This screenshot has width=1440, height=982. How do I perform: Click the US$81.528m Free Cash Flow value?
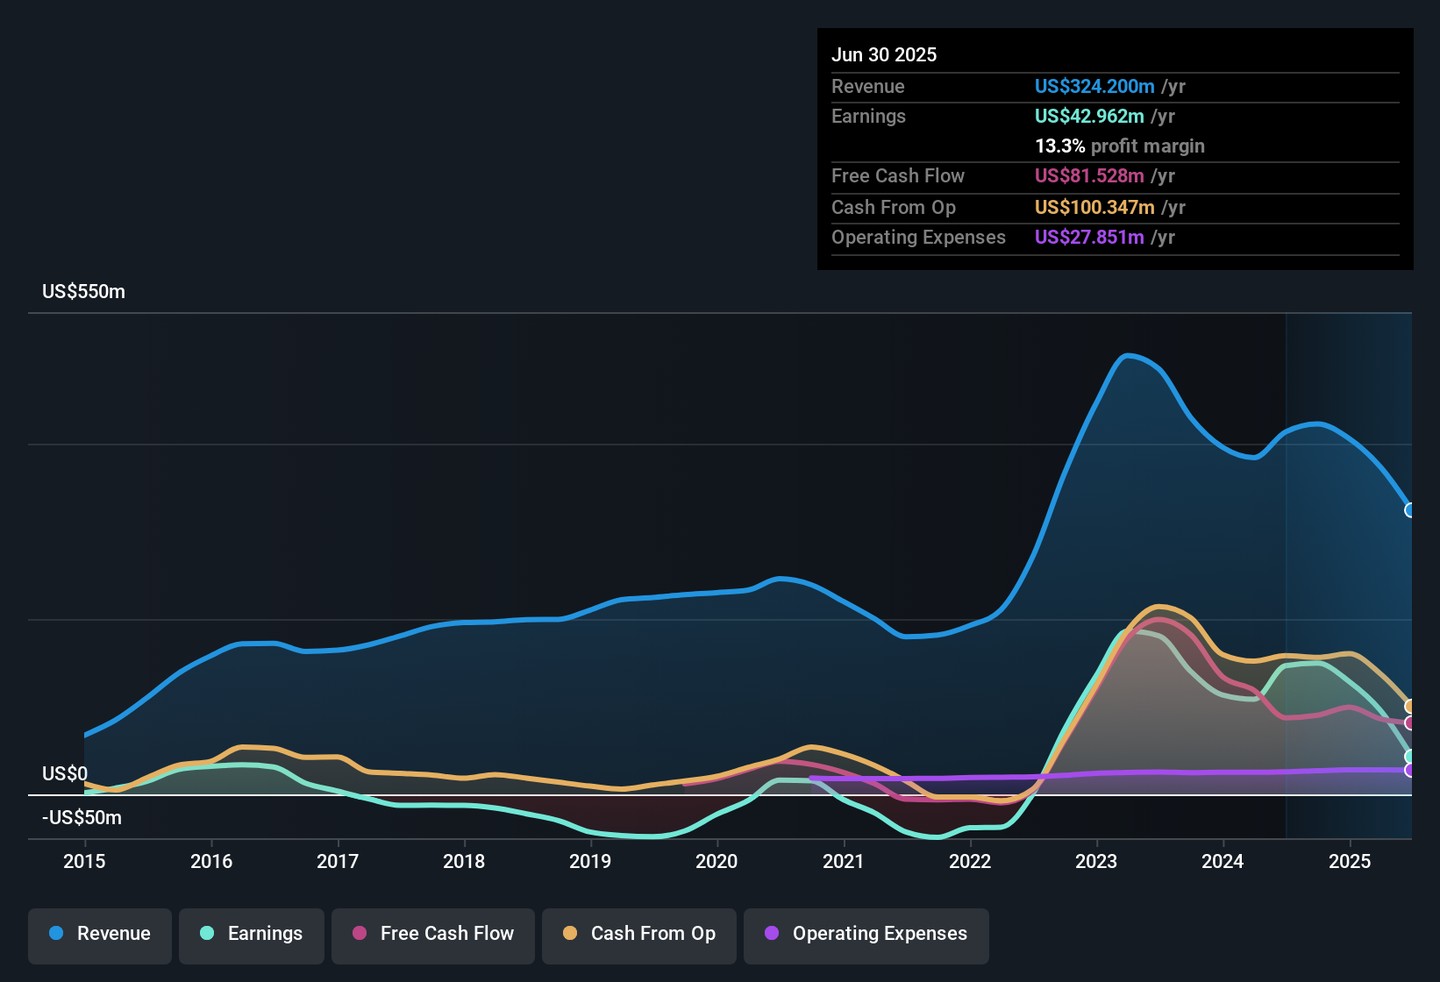tap(1089, 176)
